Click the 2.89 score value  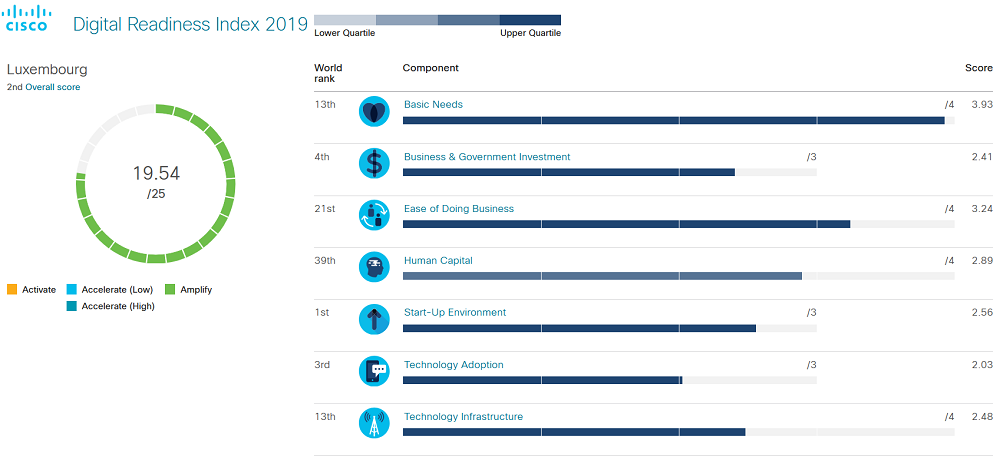(x=982, y=260)
